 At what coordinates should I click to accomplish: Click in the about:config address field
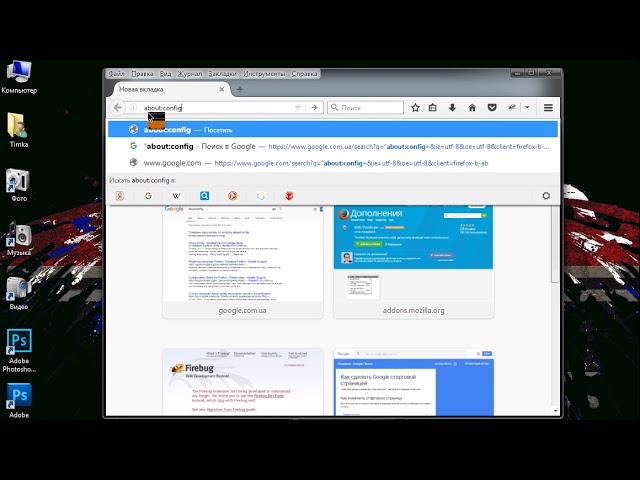[x=216, y=108]
